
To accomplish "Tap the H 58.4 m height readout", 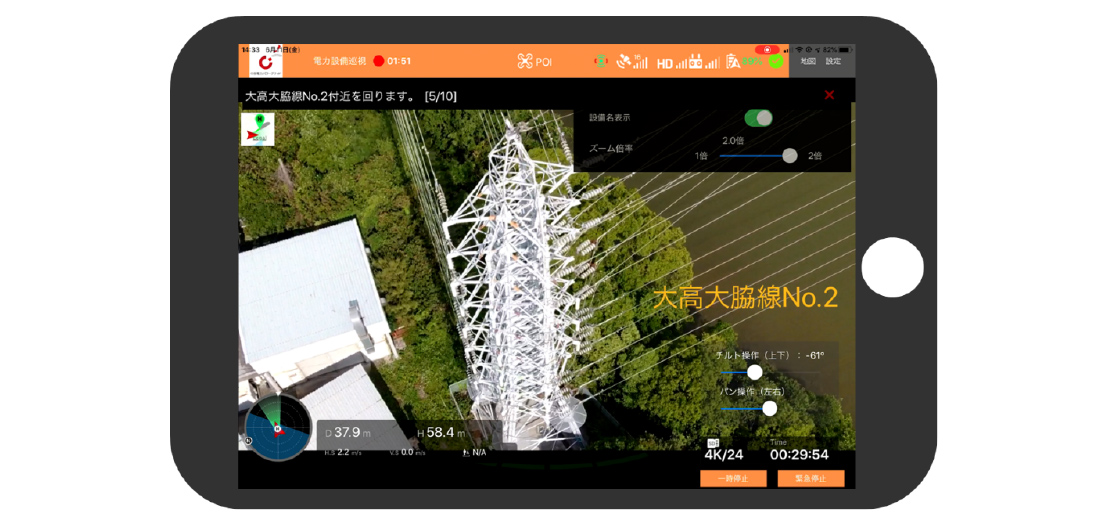I will [442, 433].
